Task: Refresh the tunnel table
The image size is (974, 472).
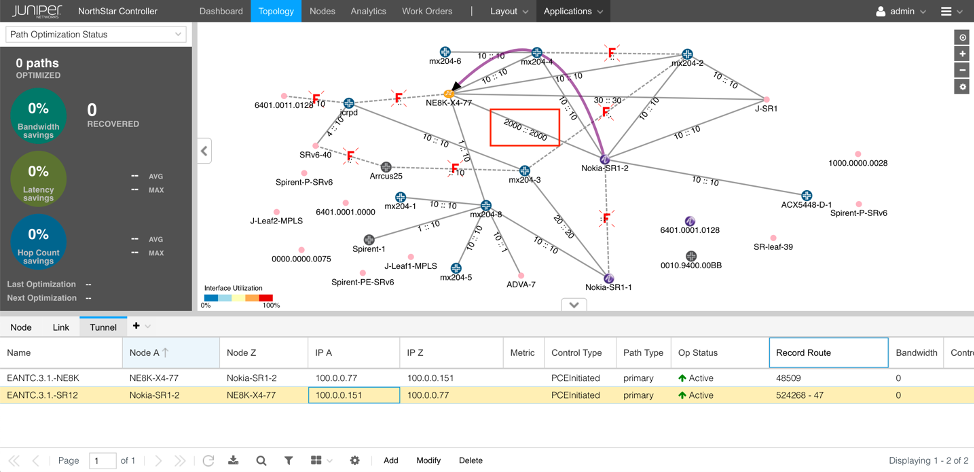Action: [x=208, y=461]
